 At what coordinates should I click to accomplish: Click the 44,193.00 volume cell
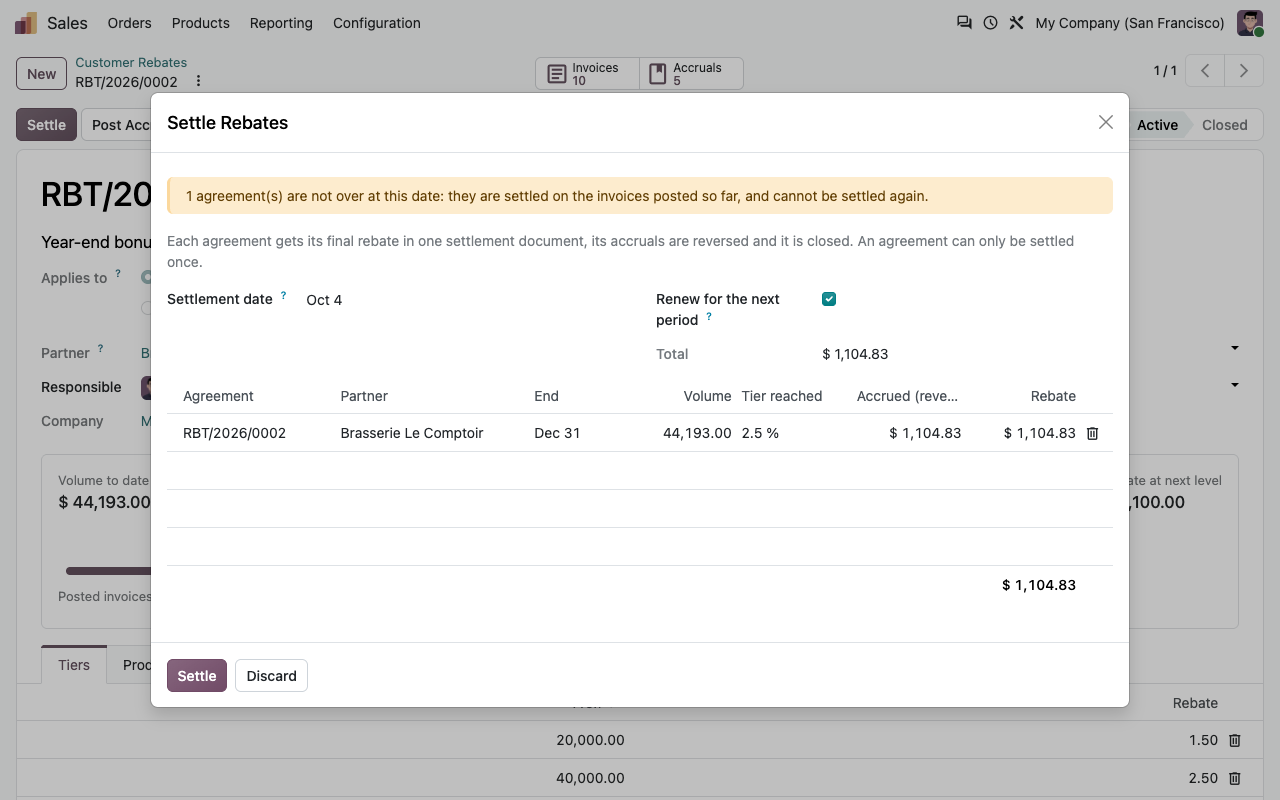pos(697,433)
